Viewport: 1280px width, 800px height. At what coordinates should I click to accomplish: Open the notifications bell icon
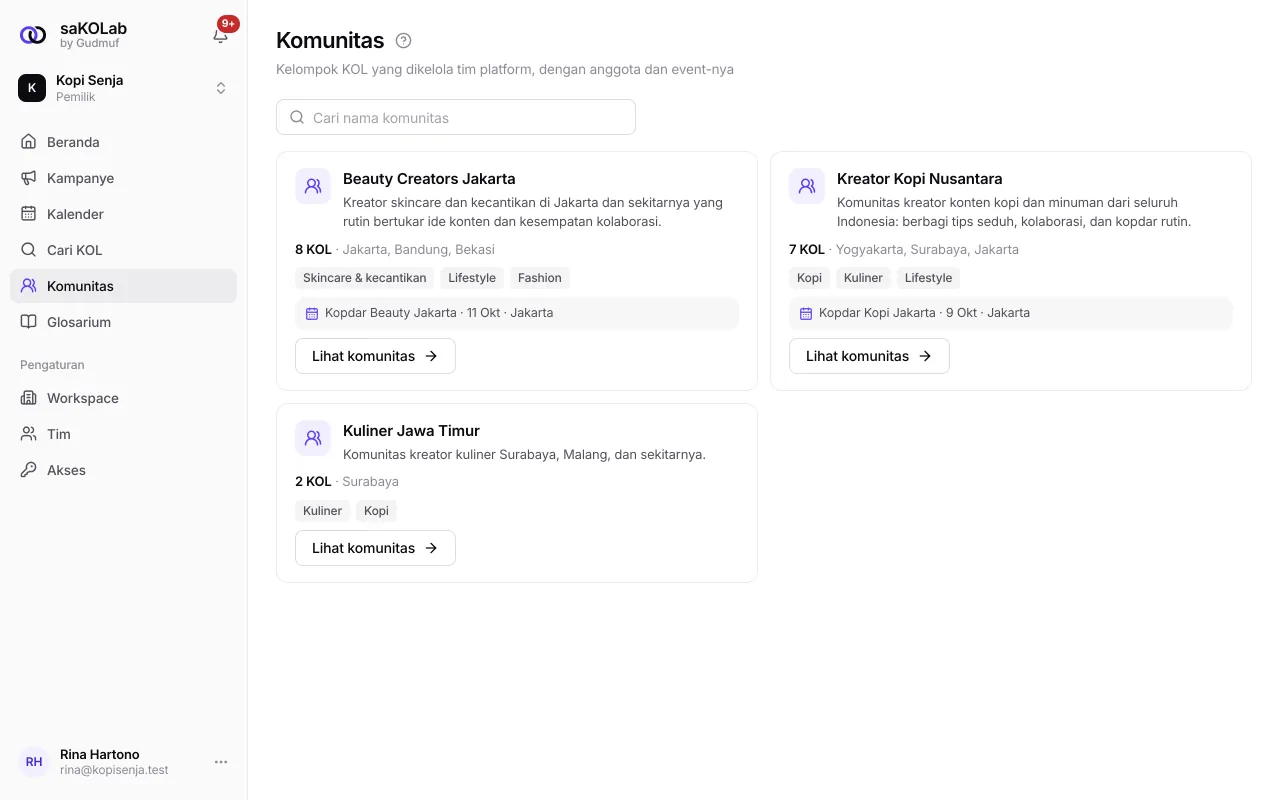pyautogui.click(x=221, y=35)
